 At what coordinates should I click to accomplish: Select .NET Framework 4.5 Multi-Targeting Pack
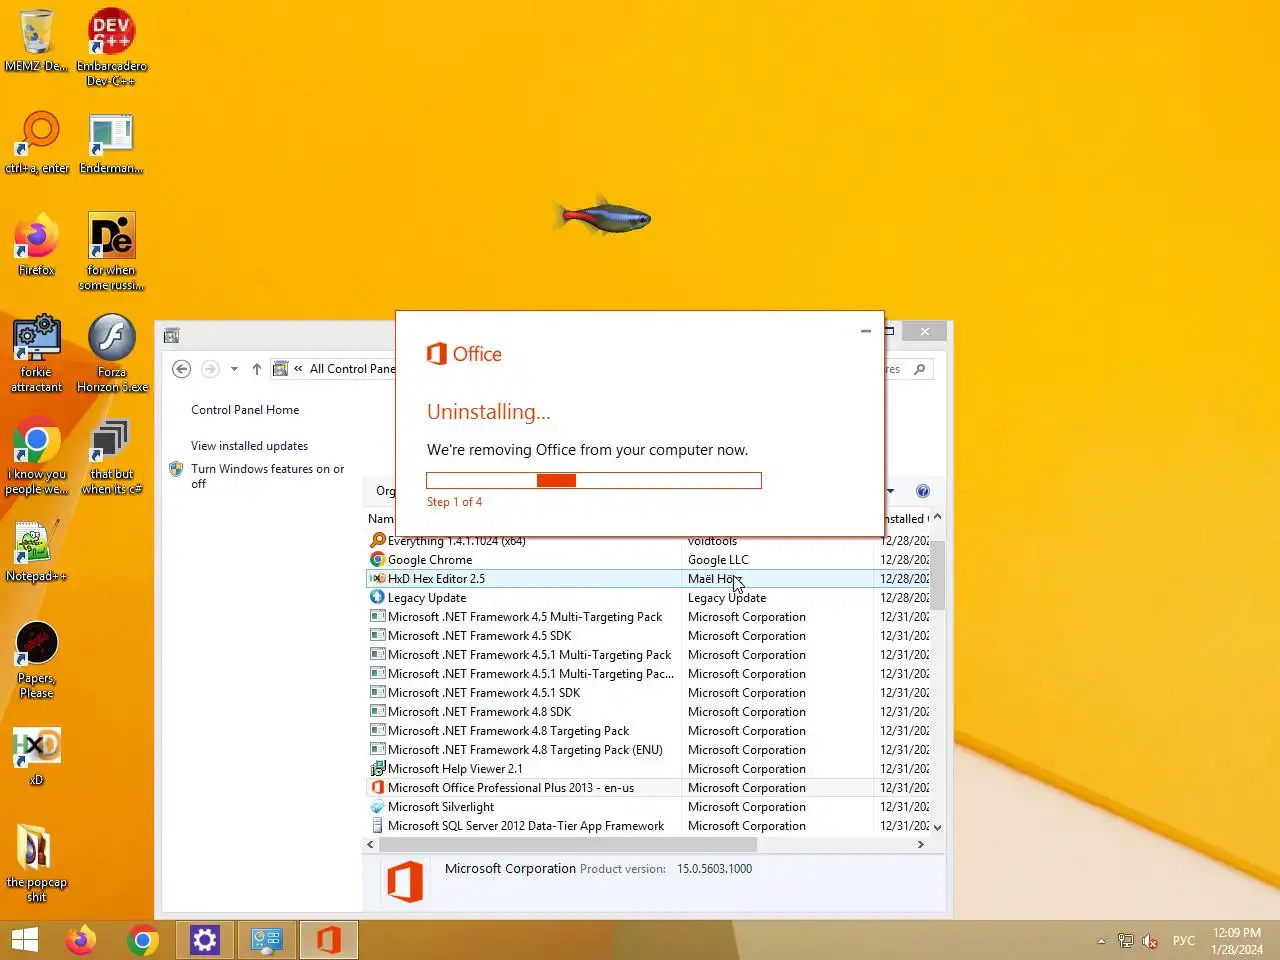pyautogui.click(x=648, y=617)
